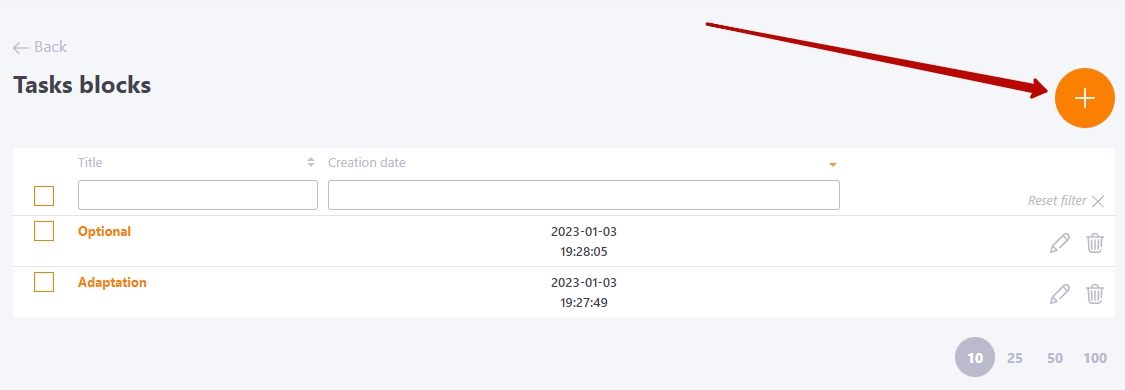Show 100 items per page
1125x390 pixels.
[x=1095, y=358]
